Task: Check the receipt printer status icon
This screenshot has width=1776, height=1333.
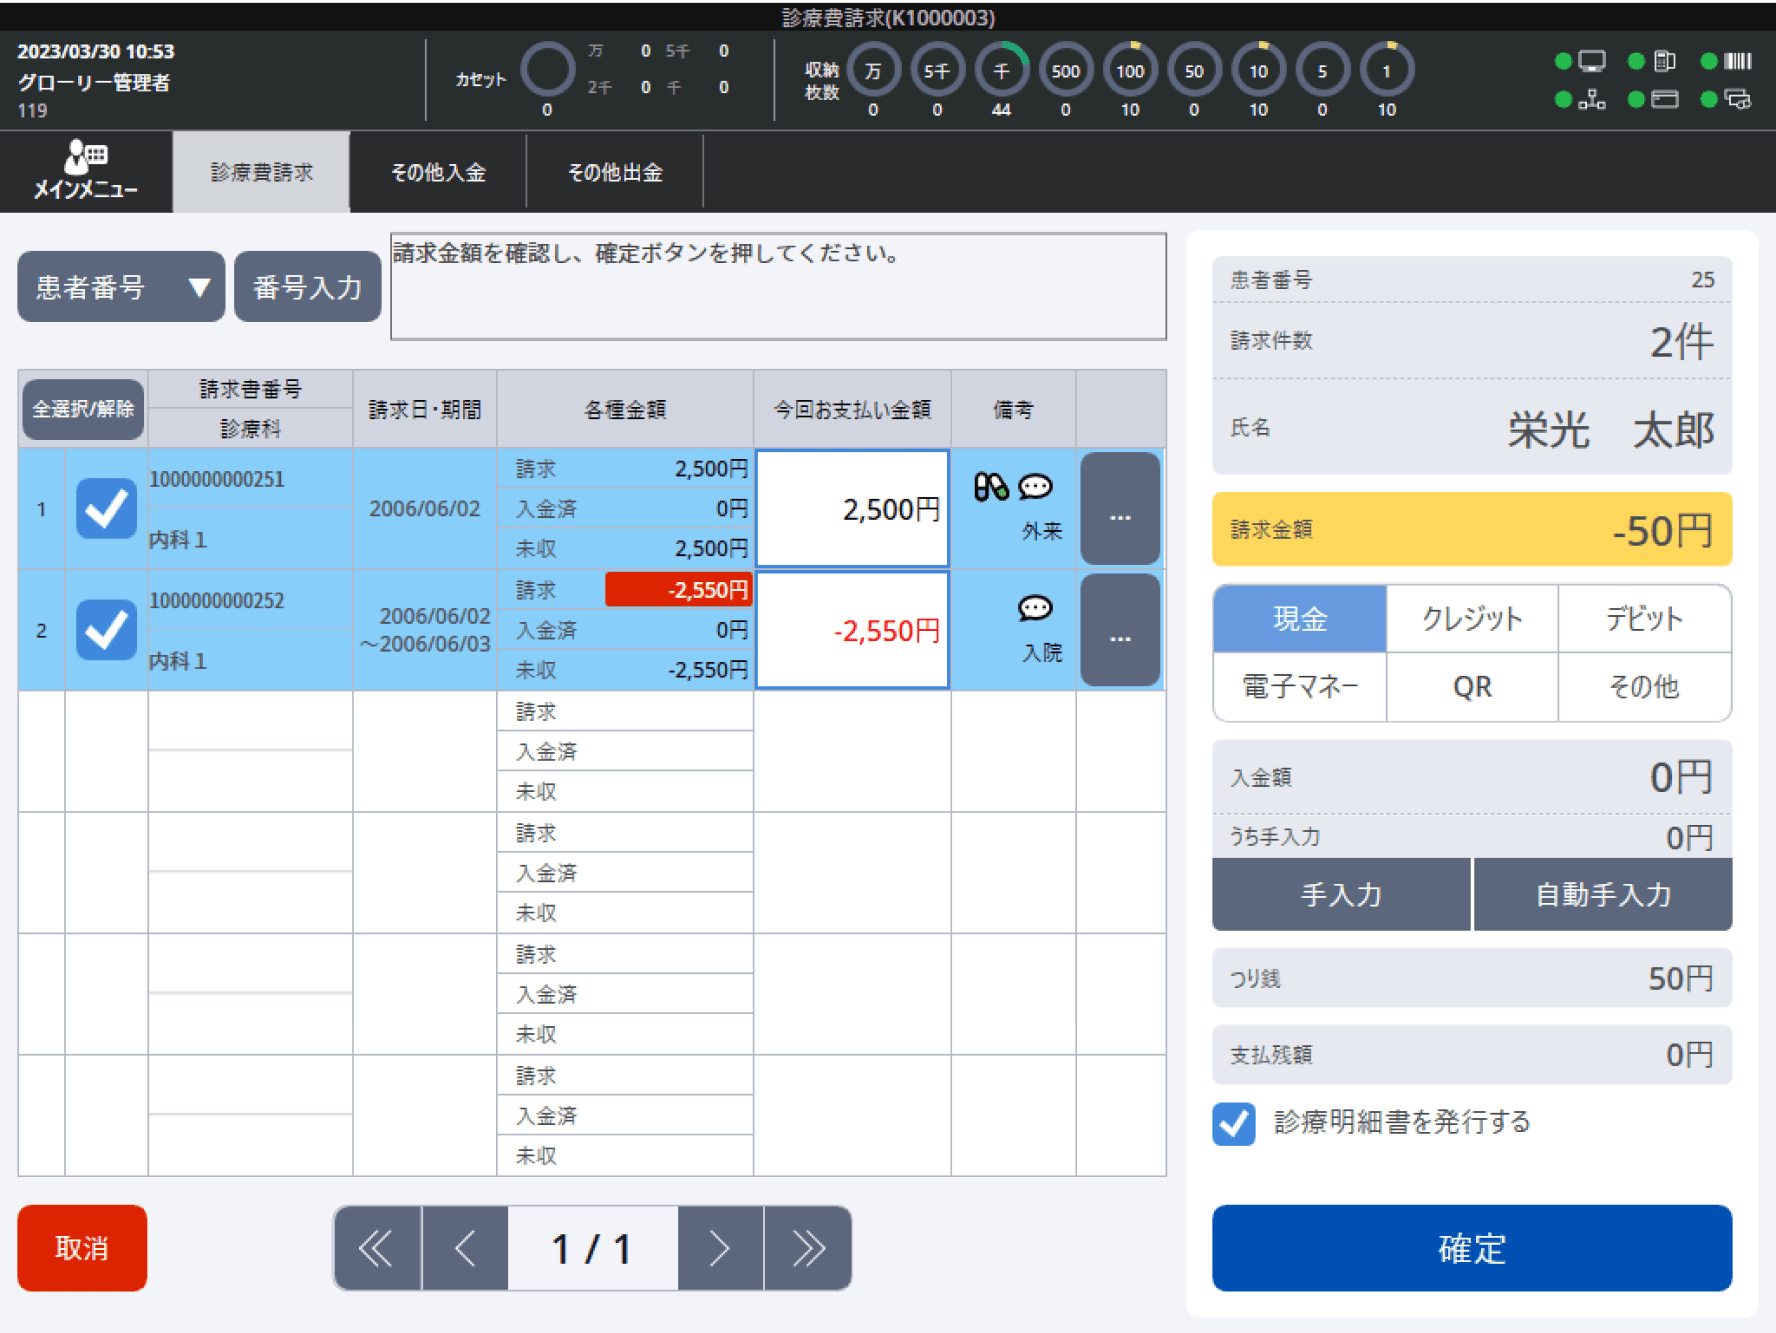Action: [1665, 61]
